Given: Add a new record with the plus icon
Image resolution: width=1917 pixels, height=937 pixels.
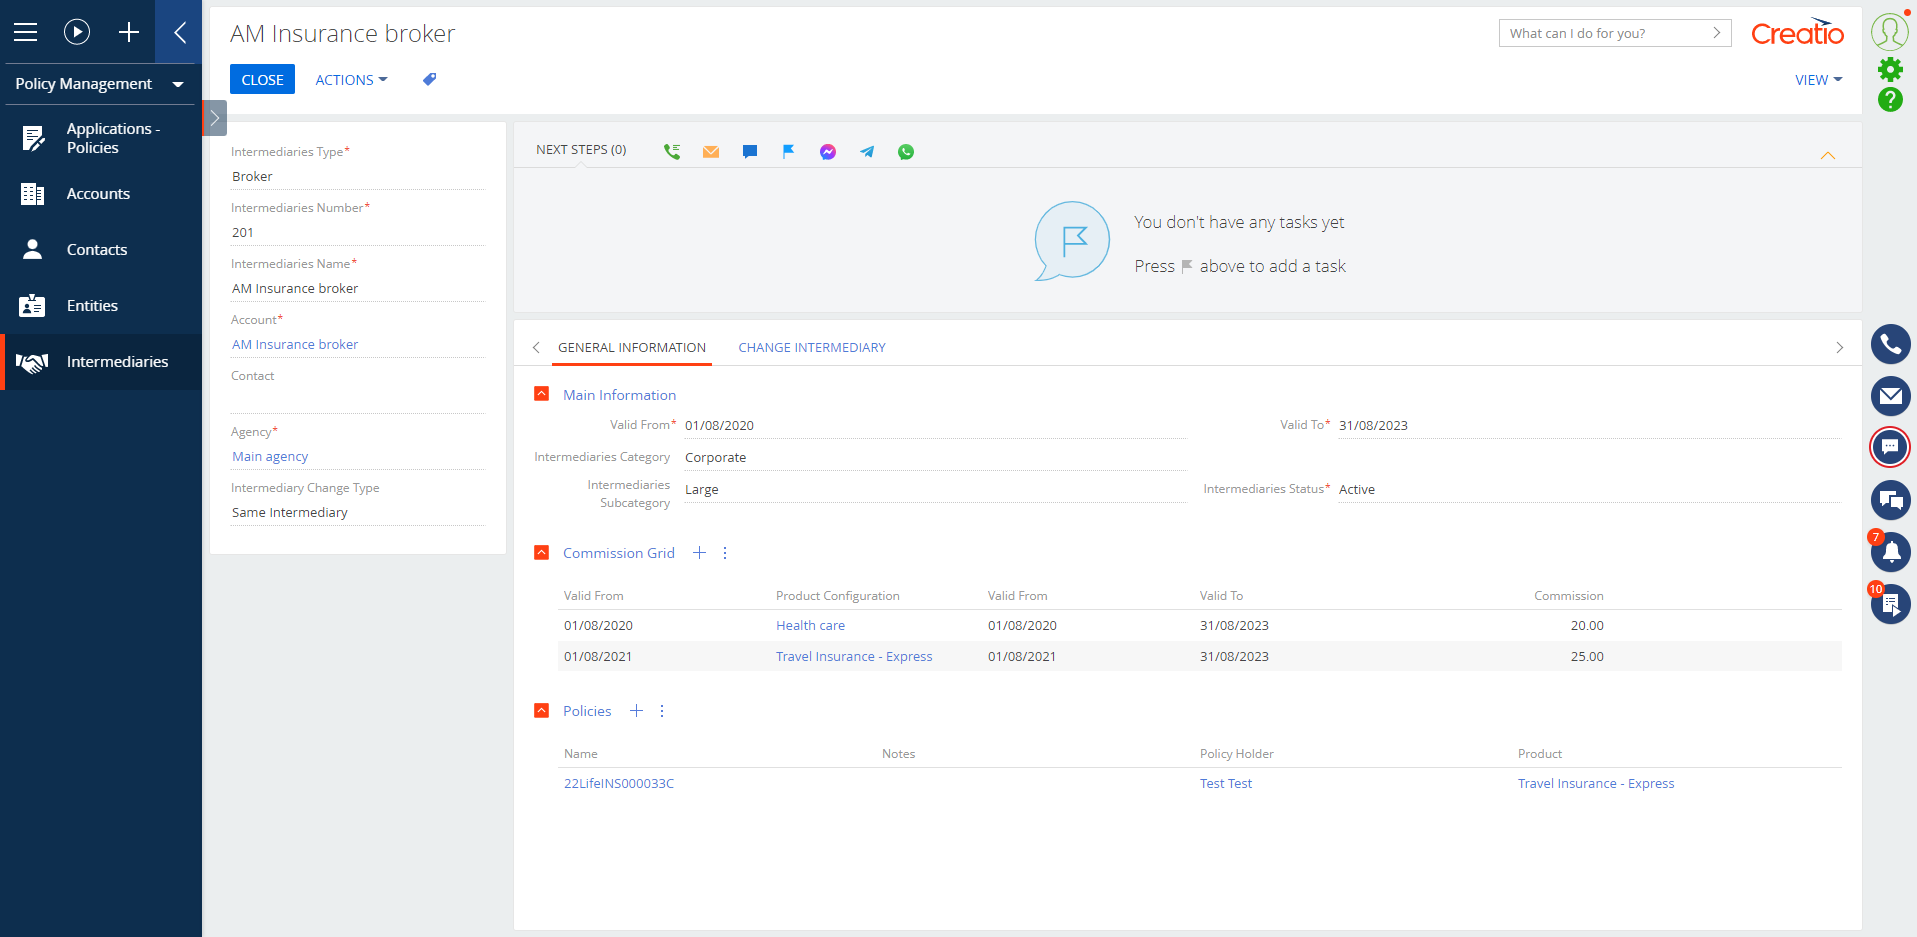Looking at the screenshot, I should point(129,31).
